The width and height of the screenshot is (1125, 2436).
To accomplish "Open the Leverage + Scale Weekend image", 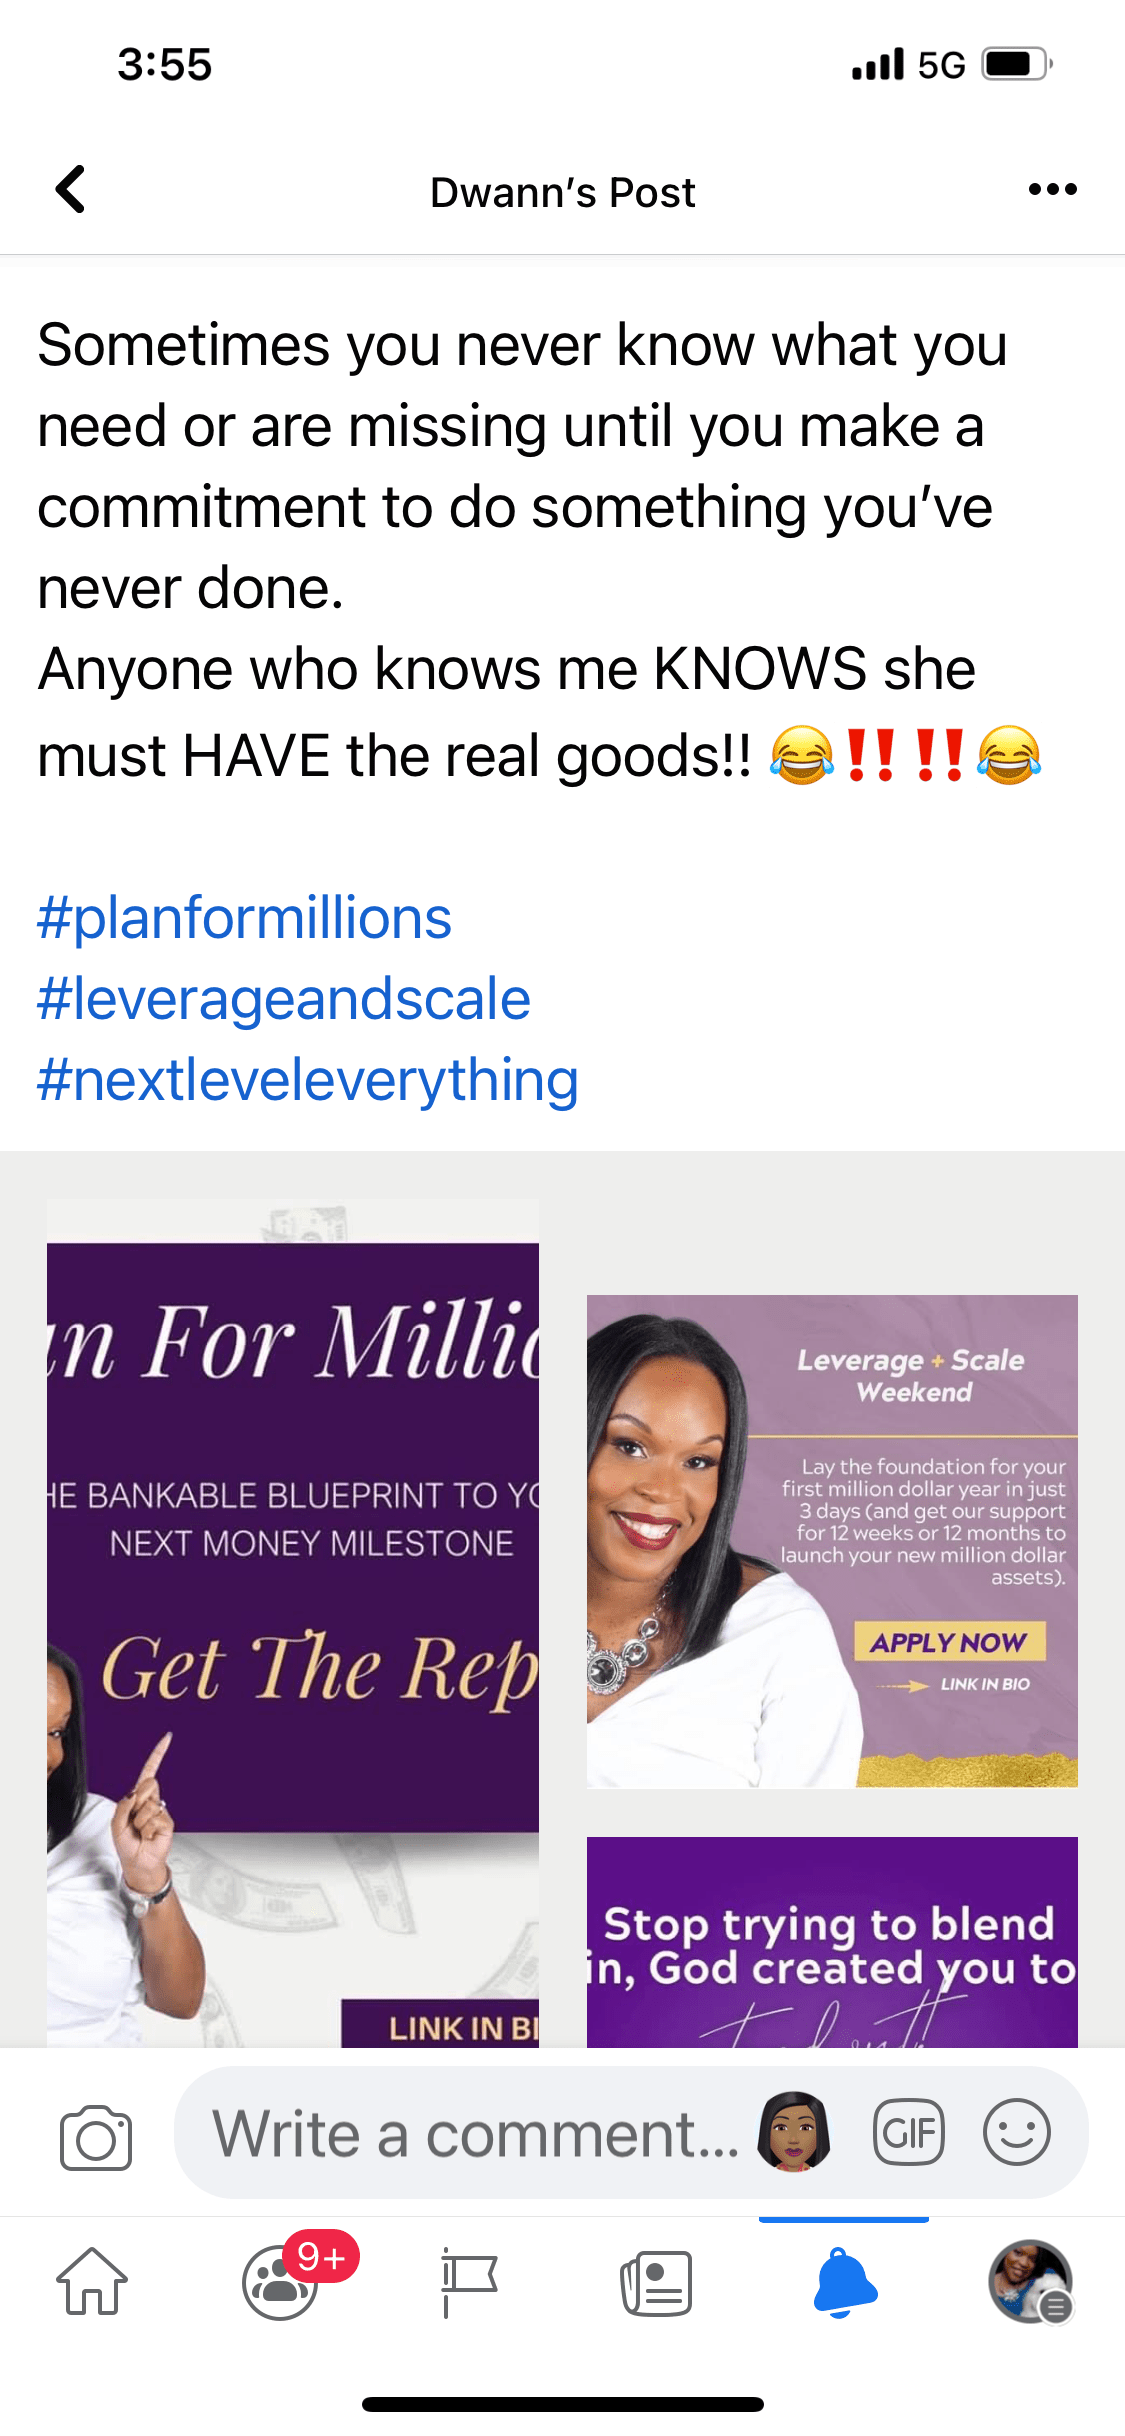I will point(832,1541).
